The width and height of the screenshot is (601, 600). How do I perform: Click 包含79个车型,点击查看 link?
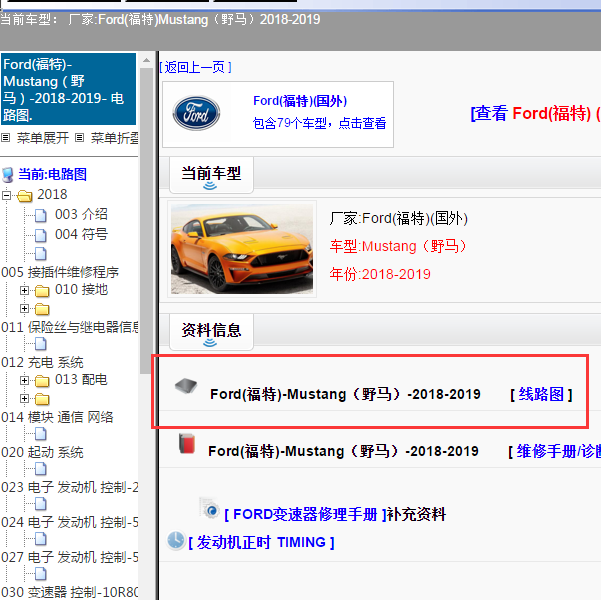tap(319, 123)
